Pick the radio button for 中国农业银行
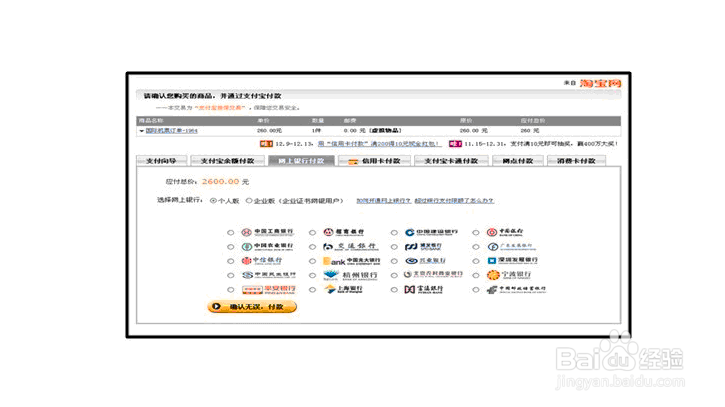 click(x=230, y=247)
